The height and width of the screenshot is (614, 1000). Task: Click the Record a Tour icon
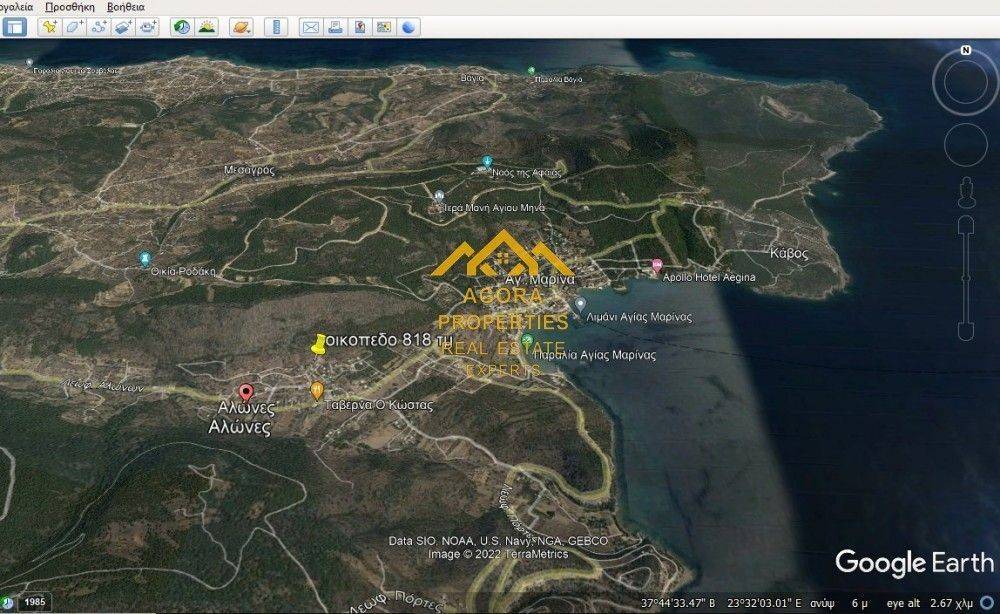tap(148, 27)
